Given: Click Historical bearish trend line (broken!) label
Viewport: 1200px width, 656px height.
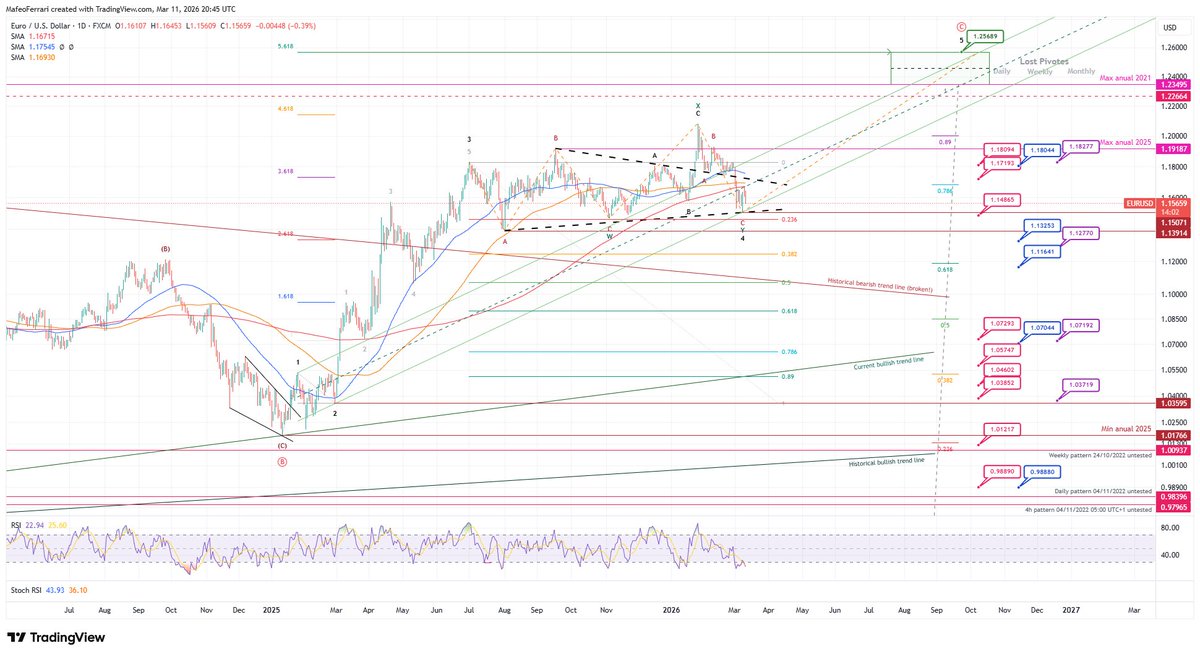Looking at the screenshot, I should (881, 285).
